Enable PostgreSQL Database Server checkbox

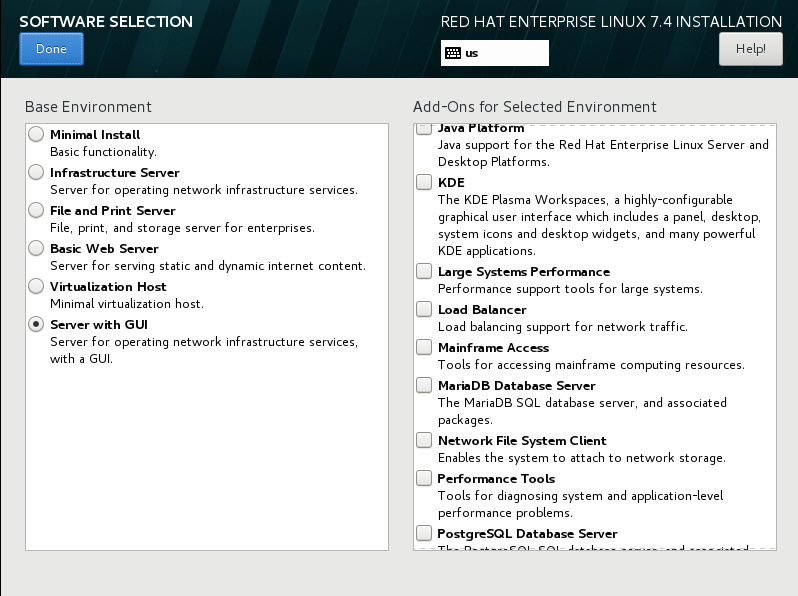[424, 533]
